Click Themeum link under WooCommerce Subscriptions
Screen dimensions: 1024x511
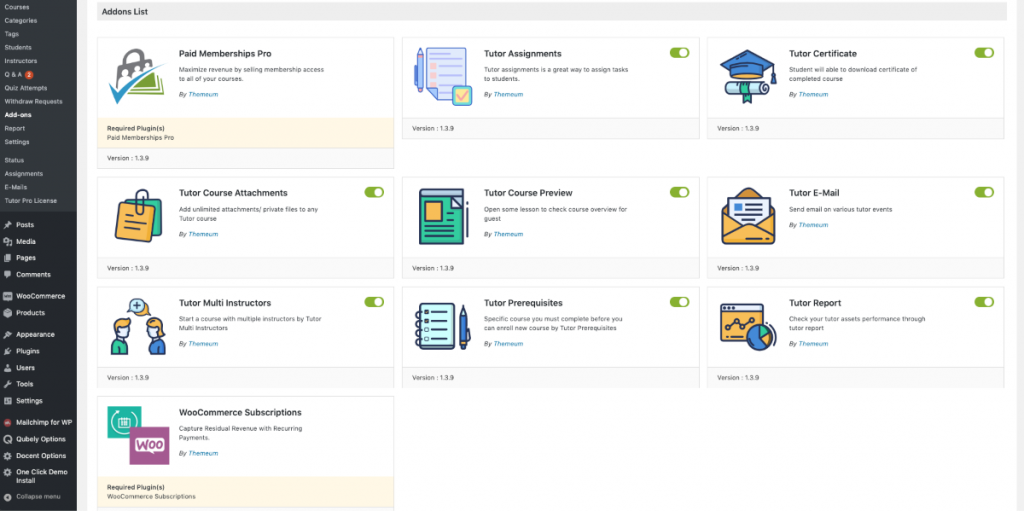(x=203, y=453)
